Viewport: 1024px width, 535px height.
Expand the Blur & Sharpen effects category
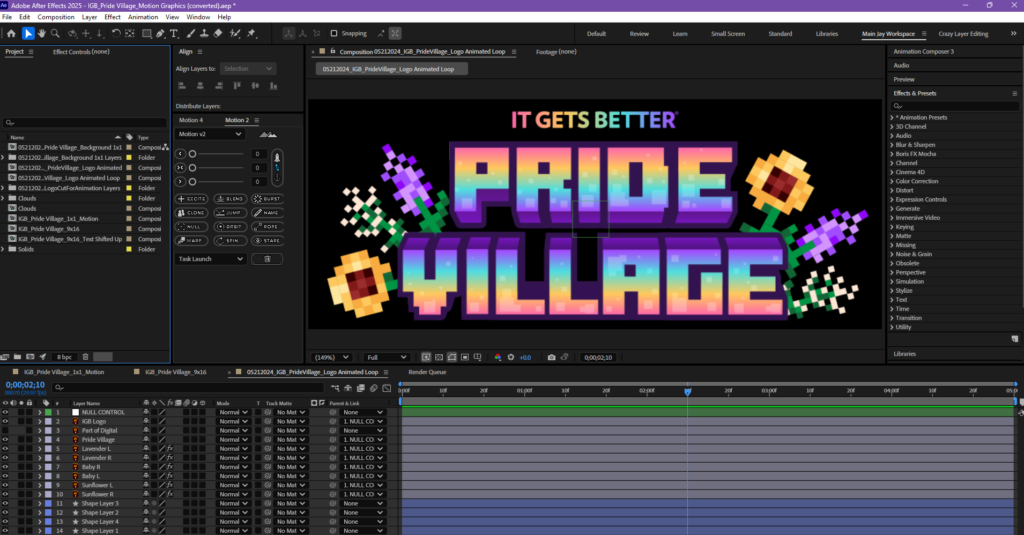coord(892,145)
